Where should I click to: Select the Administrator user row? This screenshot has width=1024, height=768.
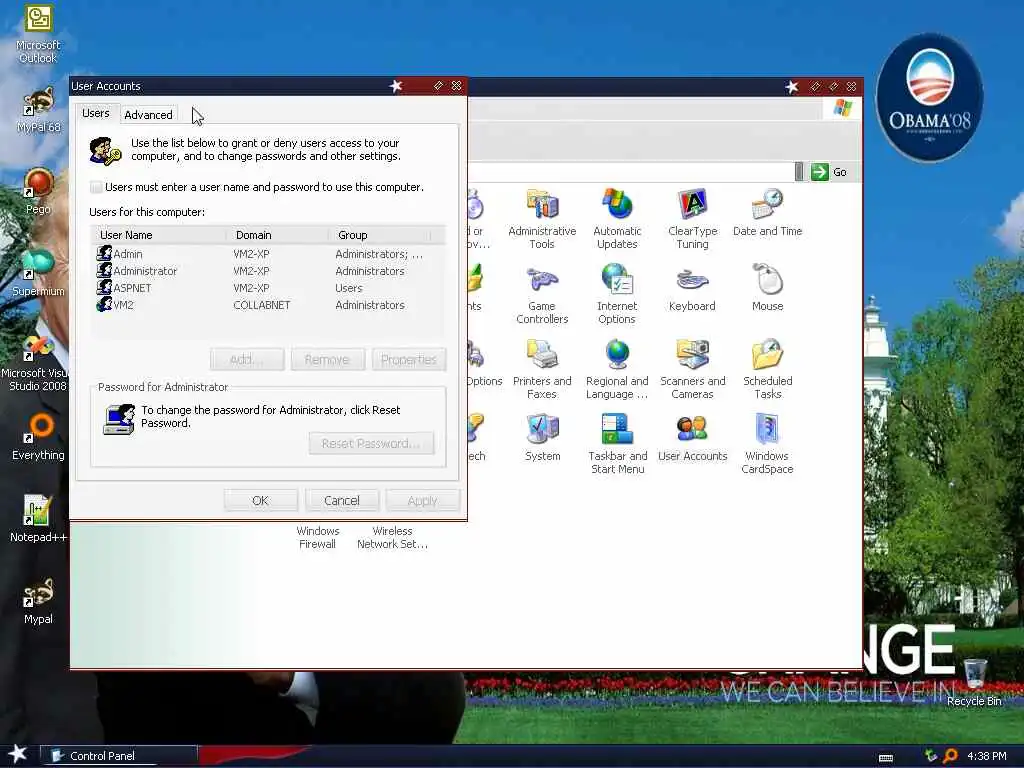268,271
